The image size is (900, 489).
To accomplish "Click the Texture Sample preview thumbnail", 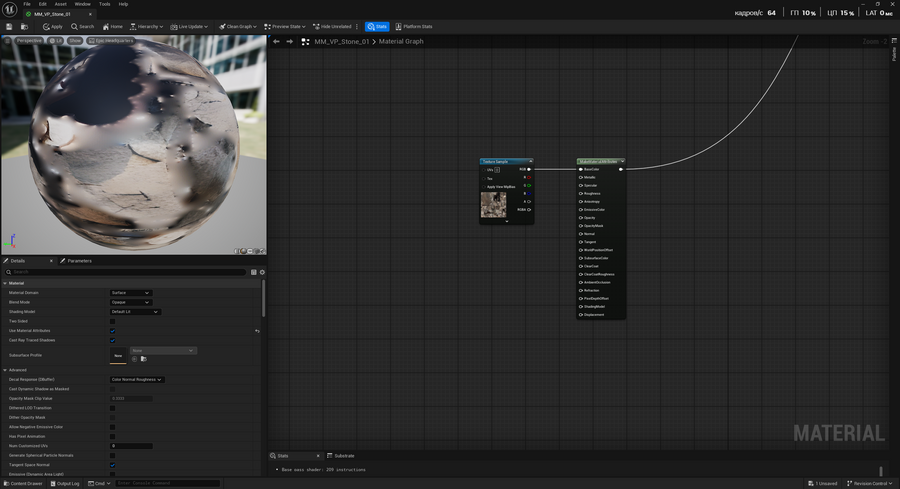I will pyautogui.click(x=493, y=205).
